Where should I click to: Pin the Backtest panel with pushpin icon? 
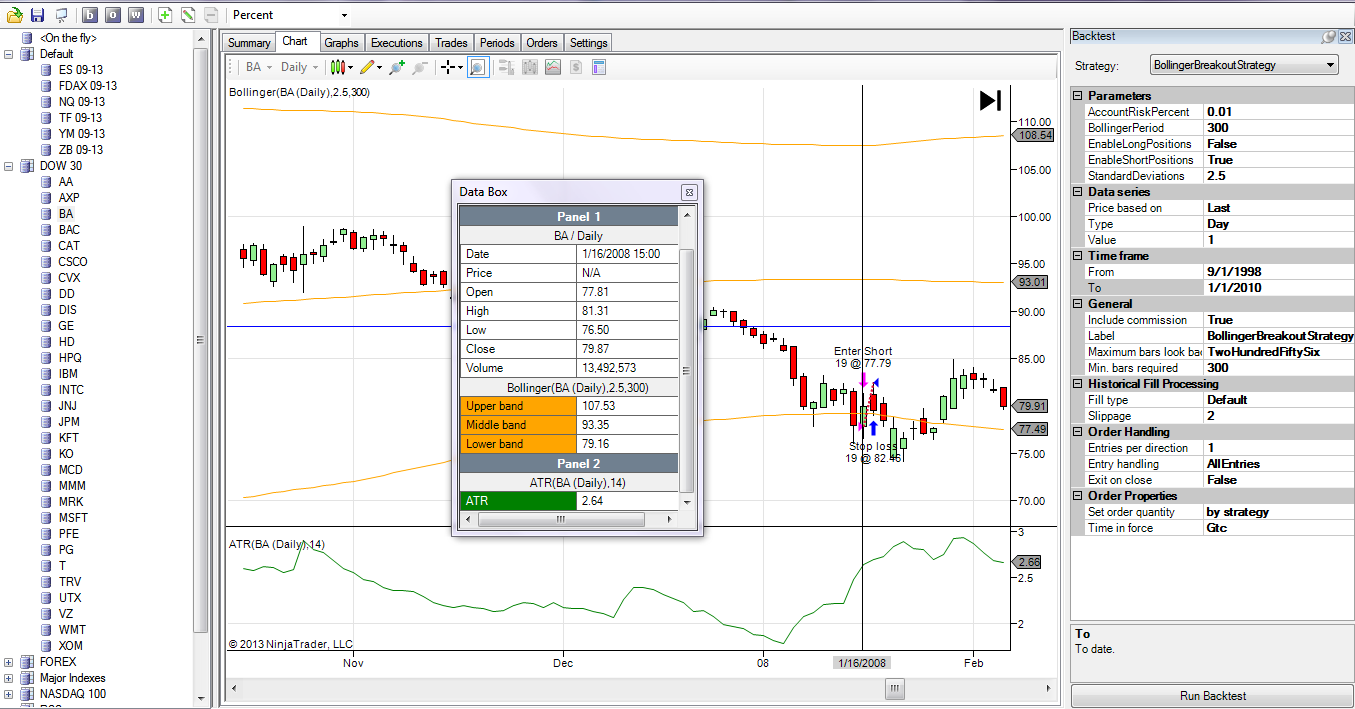pyautogui.click(x=1328, y=36)
